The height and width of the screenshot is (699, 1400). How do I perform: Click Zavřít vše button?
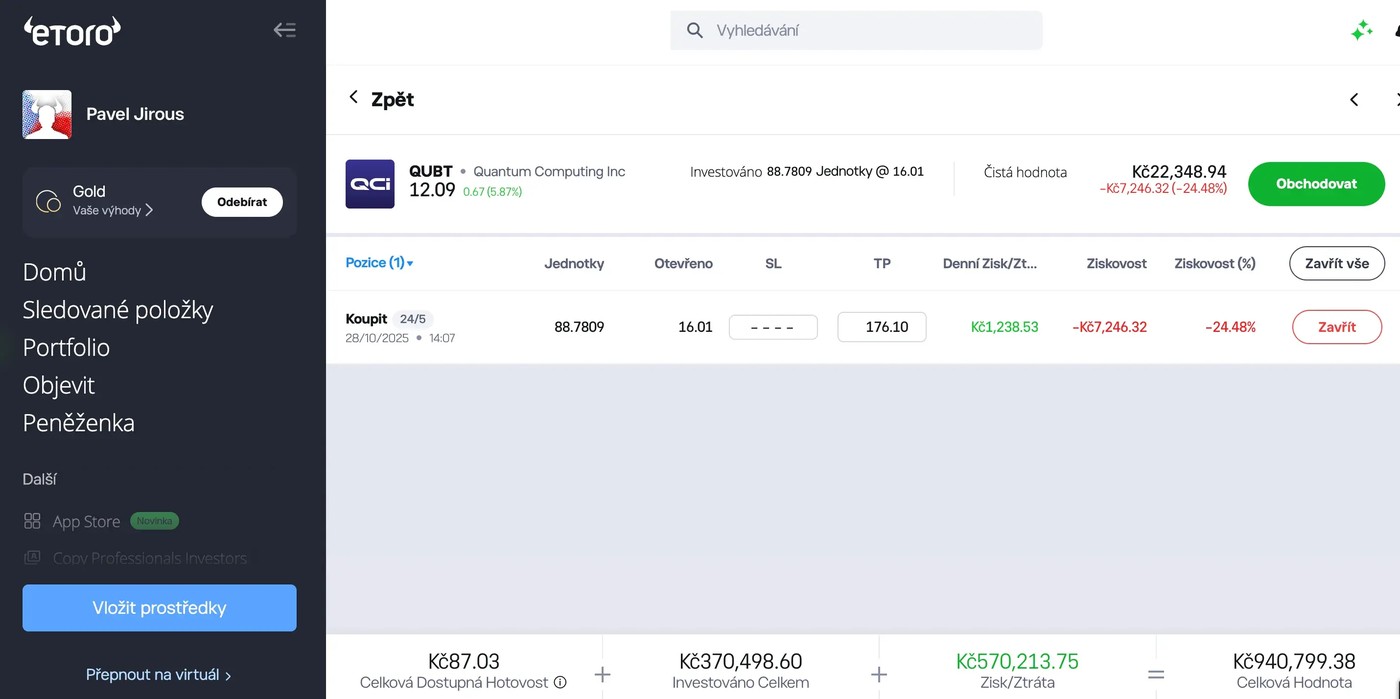[1337, 263]
